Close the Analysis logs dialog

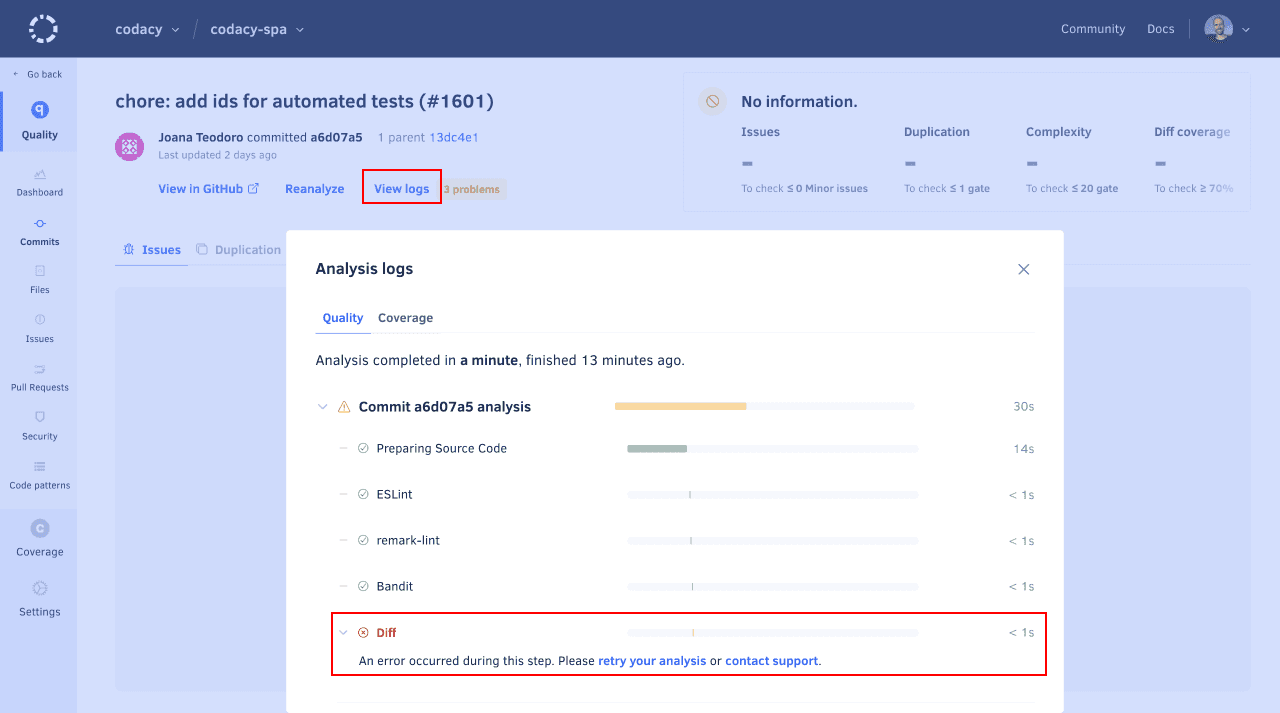click(x=1023, y=269)
